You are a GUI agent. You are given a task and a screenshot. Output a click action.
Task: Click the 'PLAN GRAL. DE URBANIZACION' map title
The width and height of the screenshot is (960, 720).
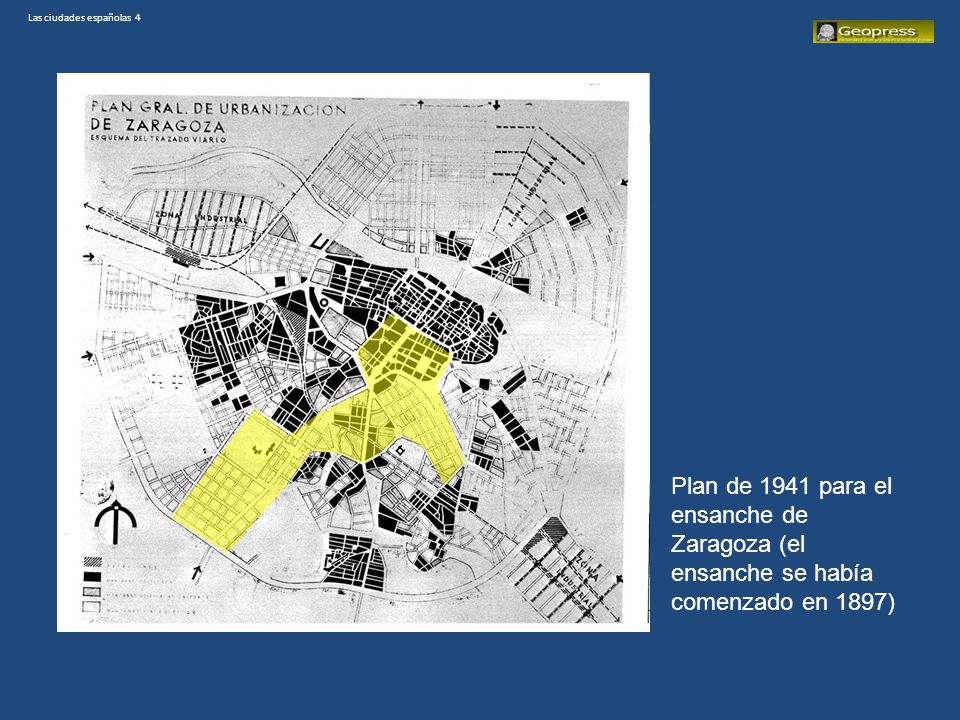pyautogui.click(x=219, y=108)
